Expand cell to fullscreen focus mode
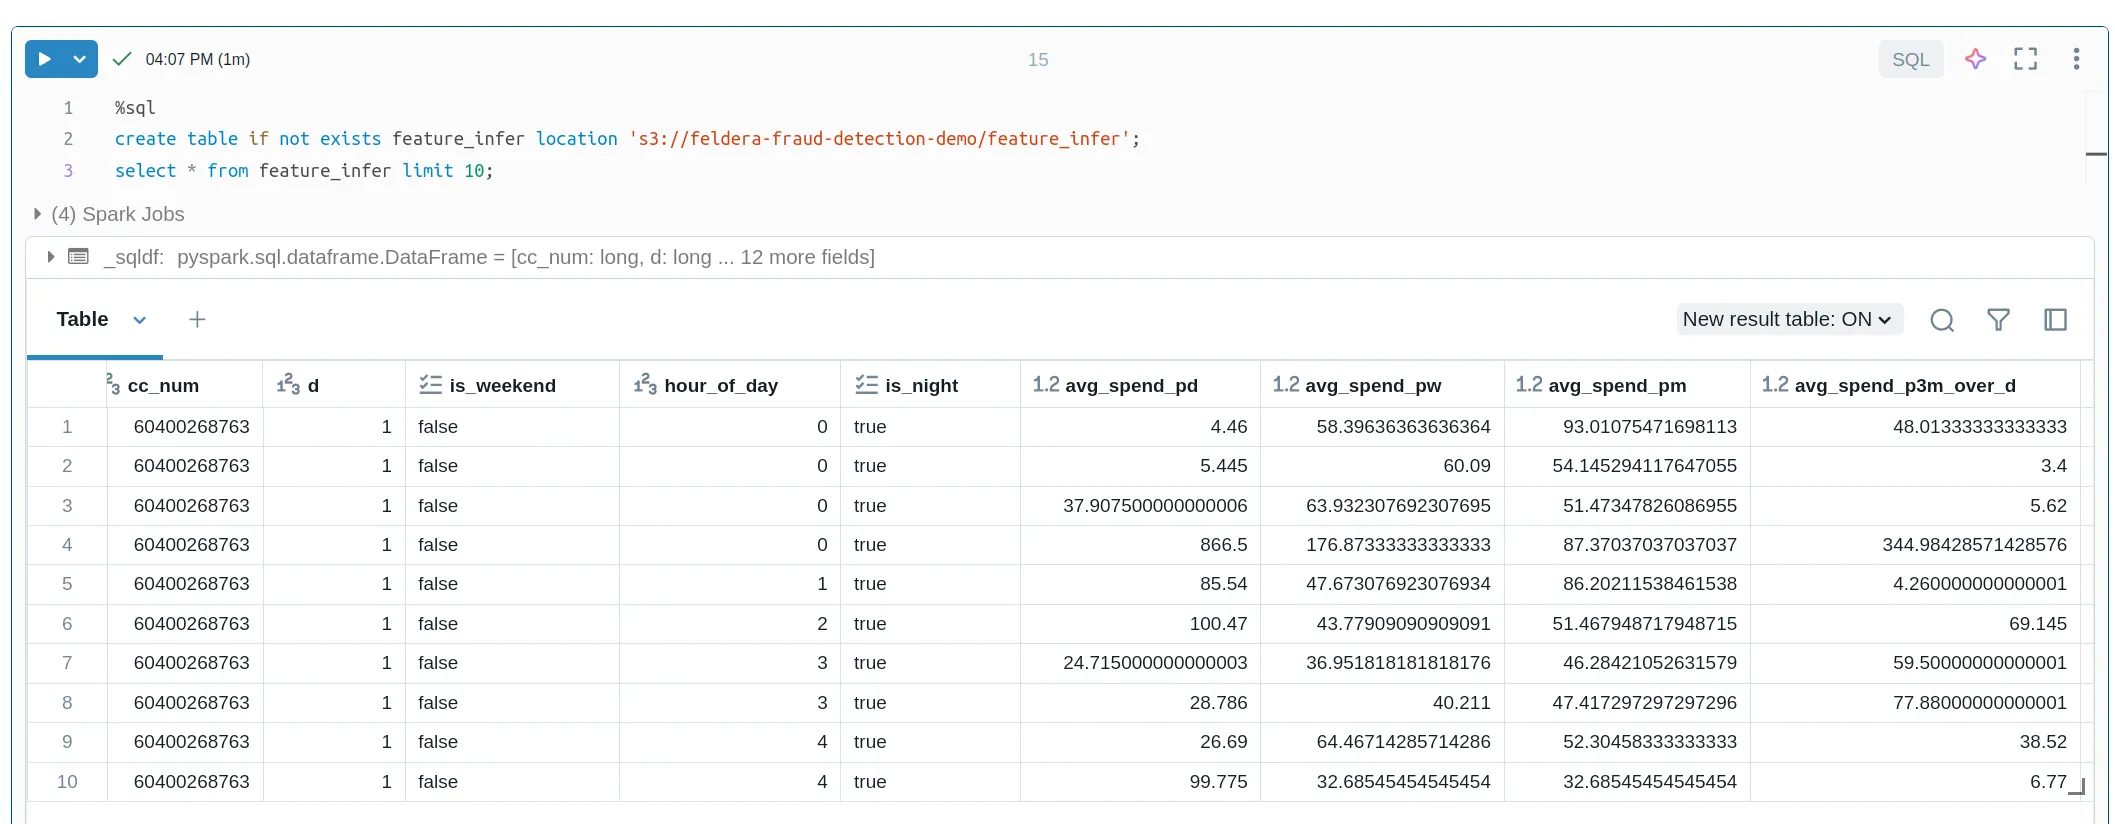 (x=2026, y=59)
